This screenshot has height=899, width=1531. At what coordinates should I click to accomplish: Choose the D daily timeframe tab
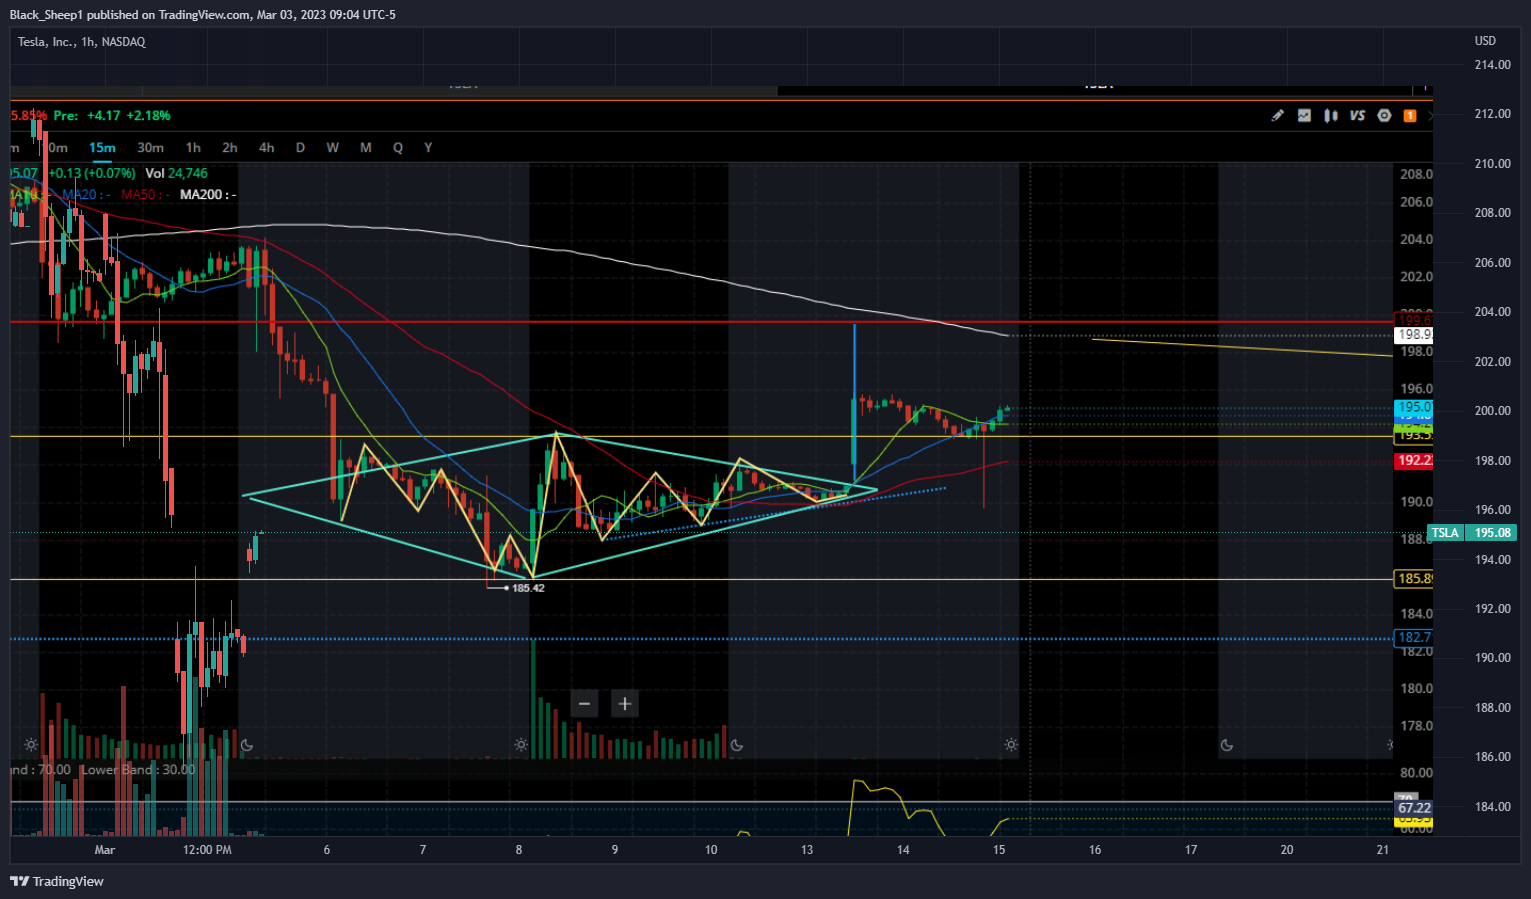pos(300,148)
